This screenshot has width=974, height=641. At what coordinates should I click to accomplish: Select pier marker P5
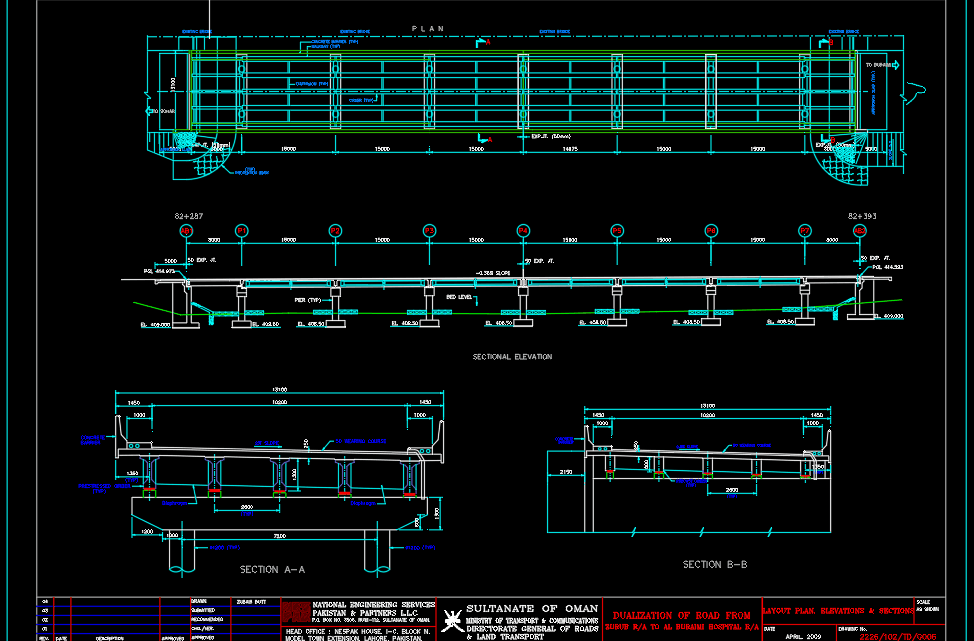coord(617,231)
